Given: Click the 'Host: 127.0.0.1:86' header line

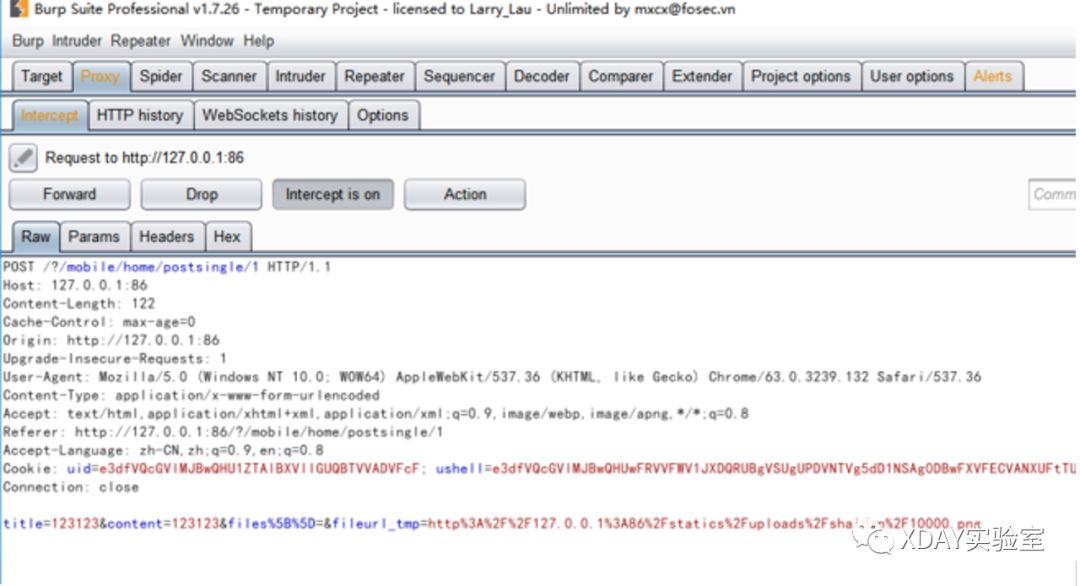Looking at the screenshot, I should click(x=75, y=285).
